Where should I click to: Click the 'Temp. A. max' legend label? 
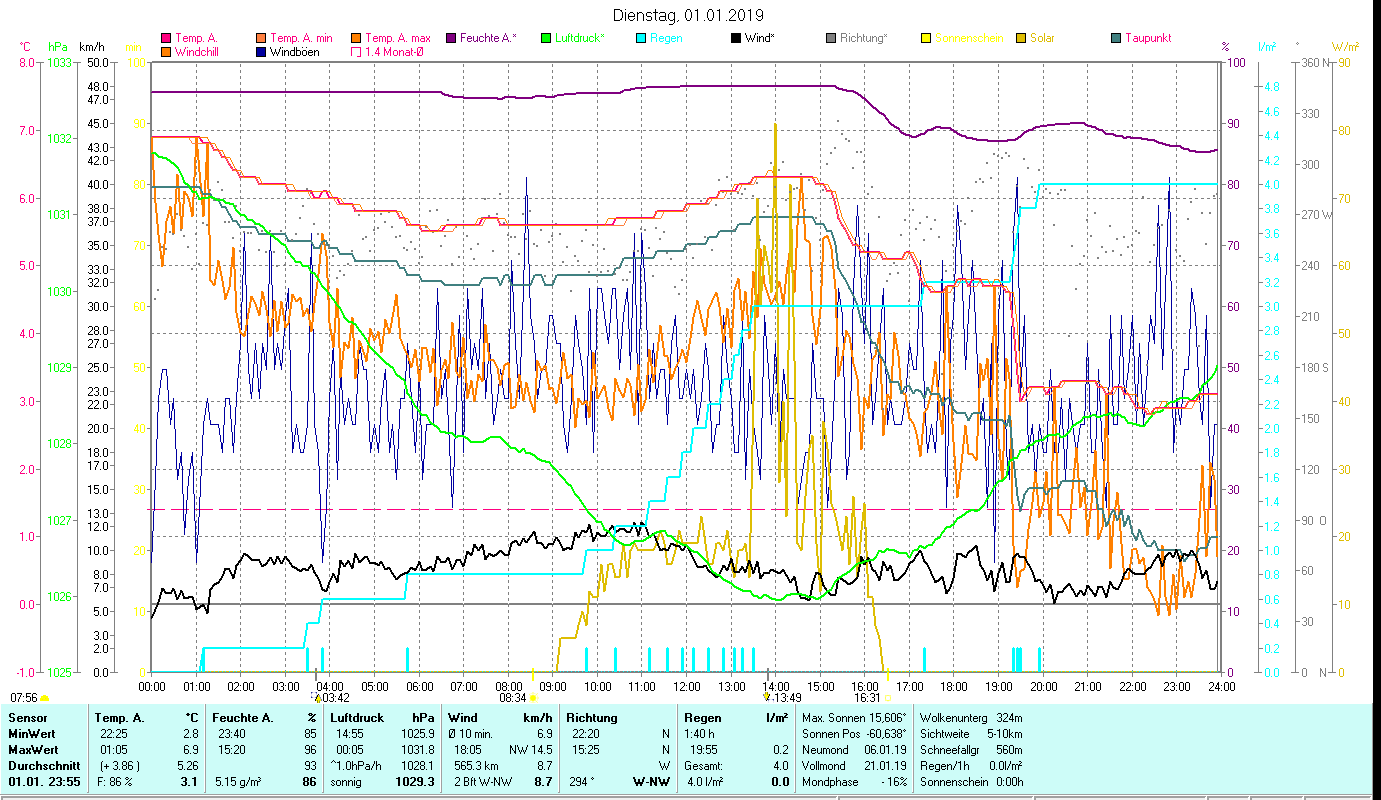398,38
